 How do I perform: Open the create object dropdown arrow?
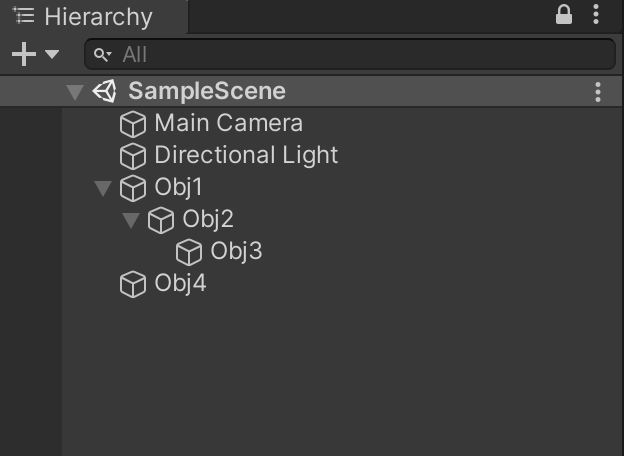coord(52,54)
